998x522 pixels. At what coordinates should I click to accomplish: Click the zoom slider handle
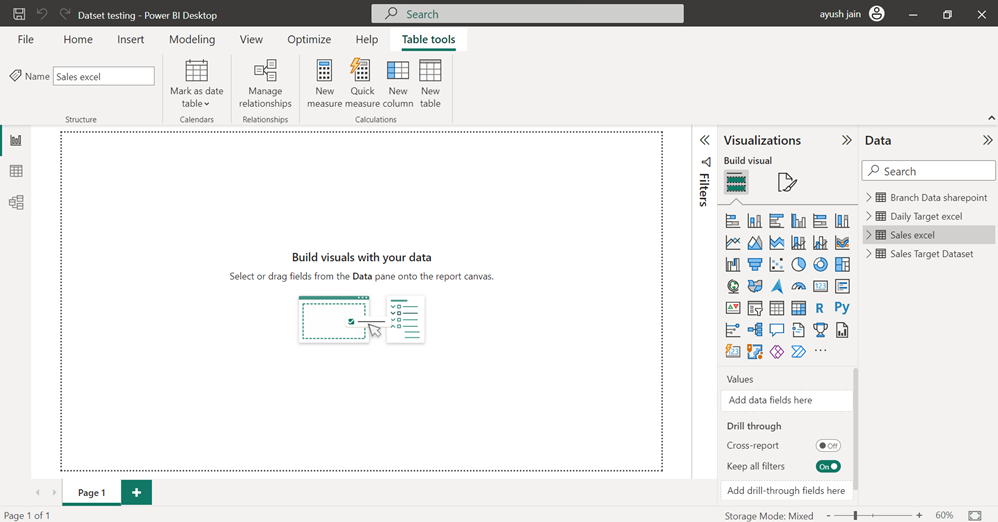pyautogui.click(x=855, y=515)
